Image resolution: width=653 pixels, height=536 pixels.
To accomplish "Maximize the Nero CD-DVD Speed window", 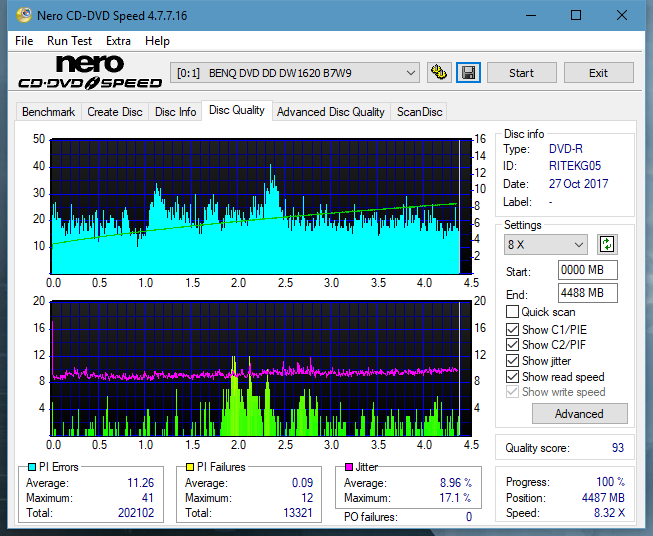I will pos(576,15).
